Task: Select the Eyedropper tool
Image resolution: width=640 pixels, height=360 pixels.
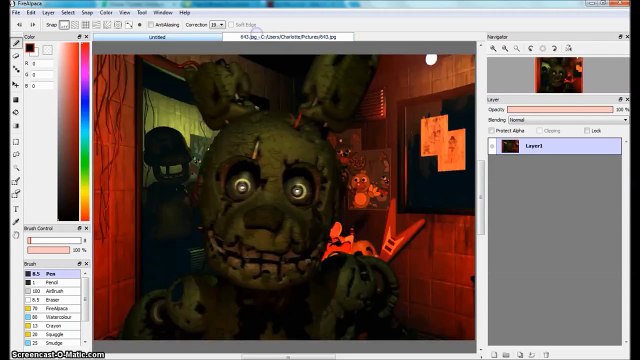Action: tap(16, 222)
